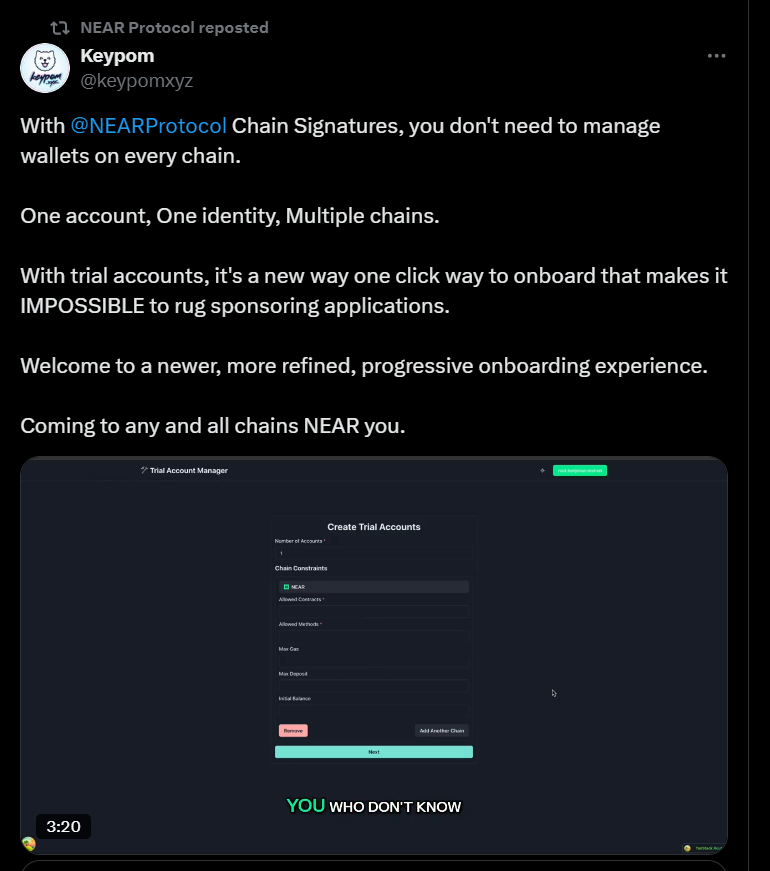Viewport: 770px width, 871px height.
Task: Click the green wallet account button
Action: coord(580,470)
